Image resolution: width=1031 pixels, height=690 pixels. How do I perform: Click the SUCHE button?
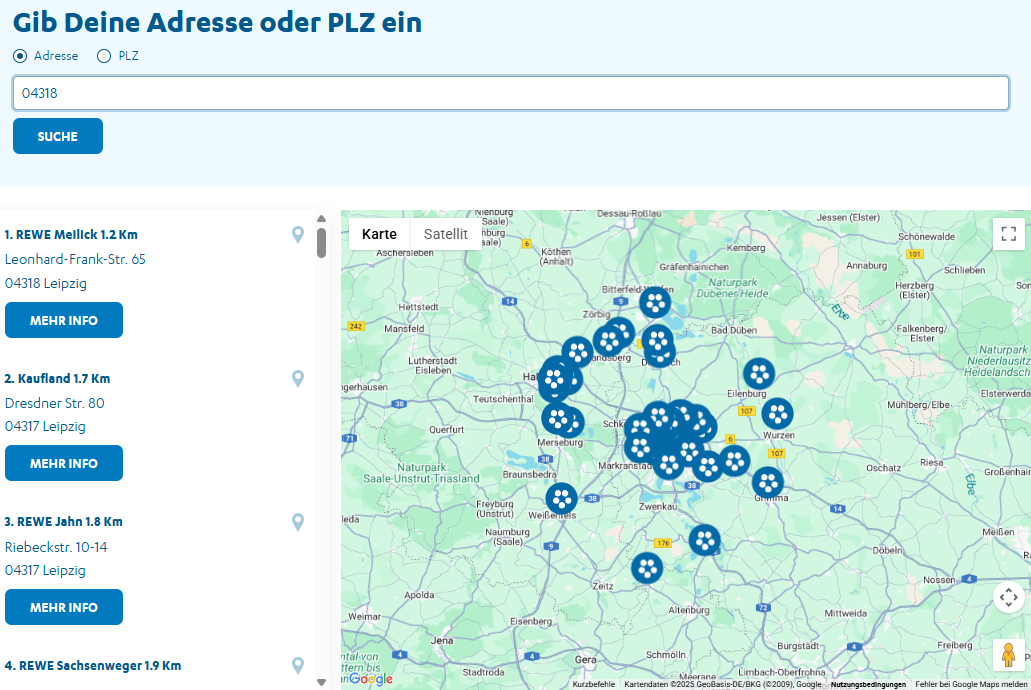pos(58,136)
